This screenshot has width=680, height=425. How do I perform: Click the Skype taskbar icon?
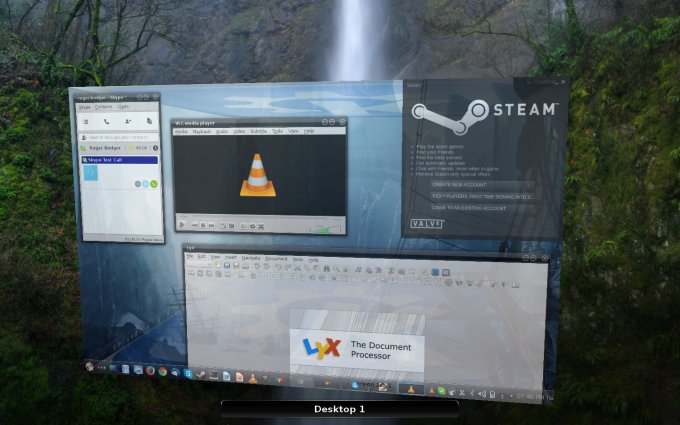[188, 373]
